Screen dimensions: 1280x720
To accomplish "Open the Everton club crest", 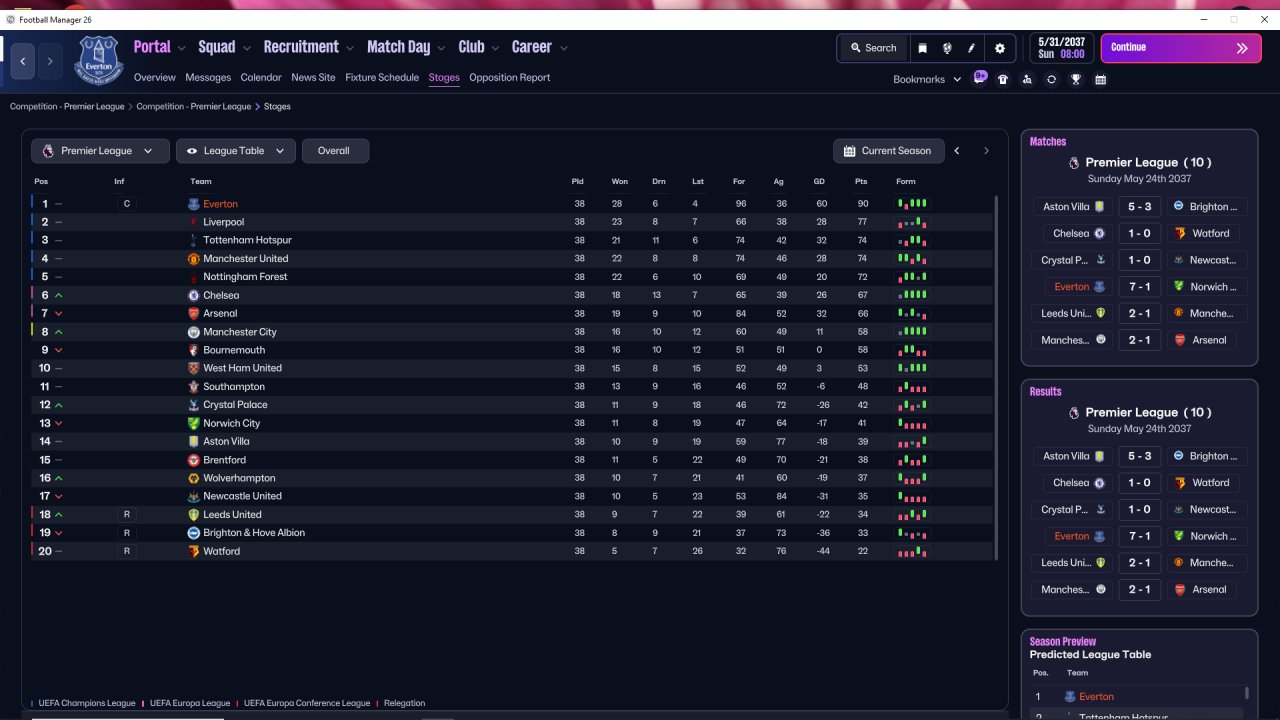I will [98, 60].
